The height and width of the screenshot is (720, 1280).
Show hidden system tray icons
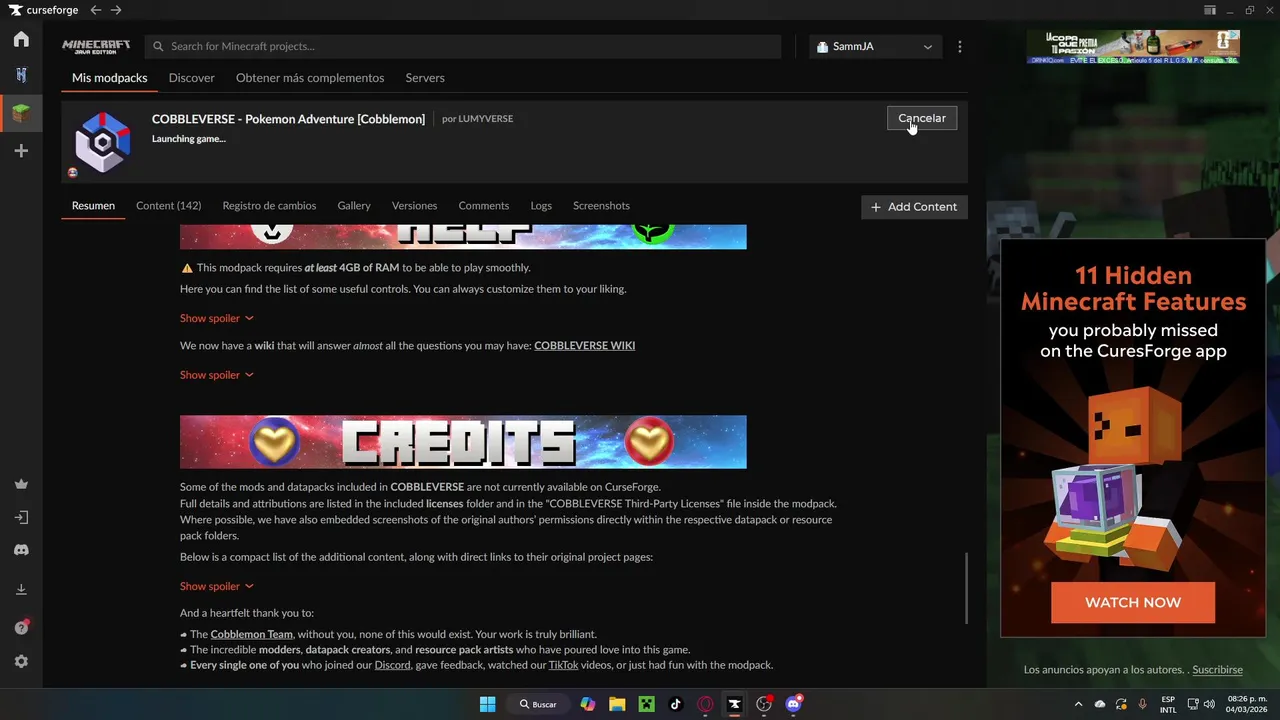tap(1078, 704)
